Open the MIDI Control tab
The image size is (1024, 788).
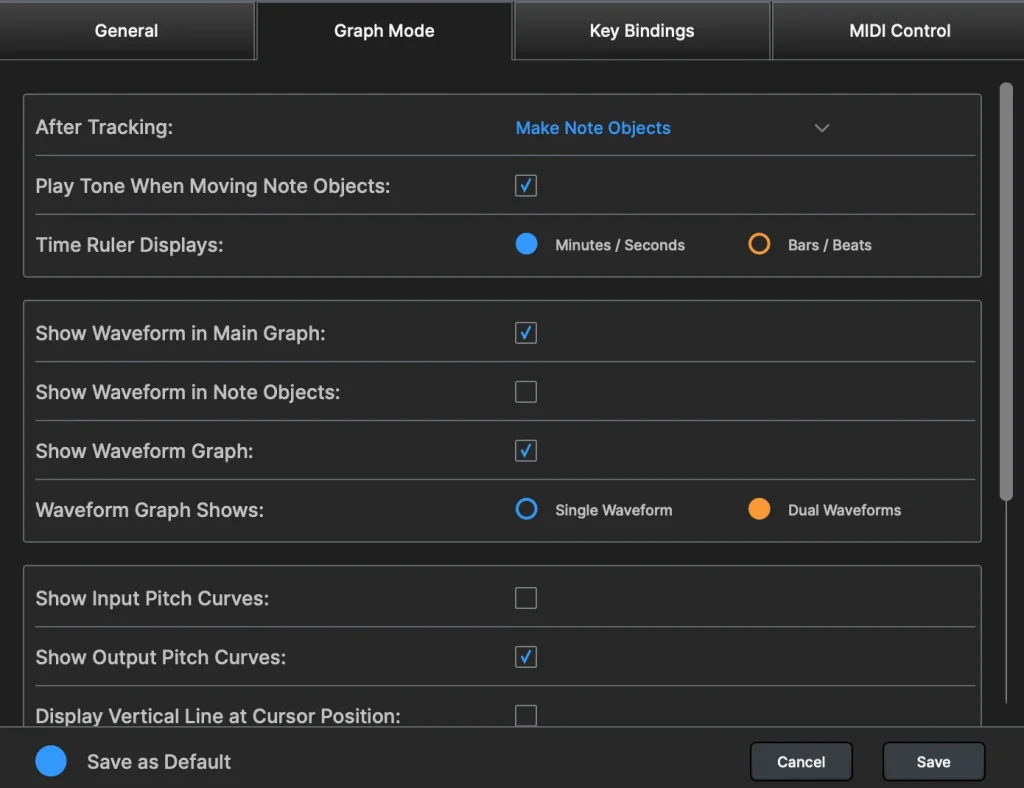899,30
